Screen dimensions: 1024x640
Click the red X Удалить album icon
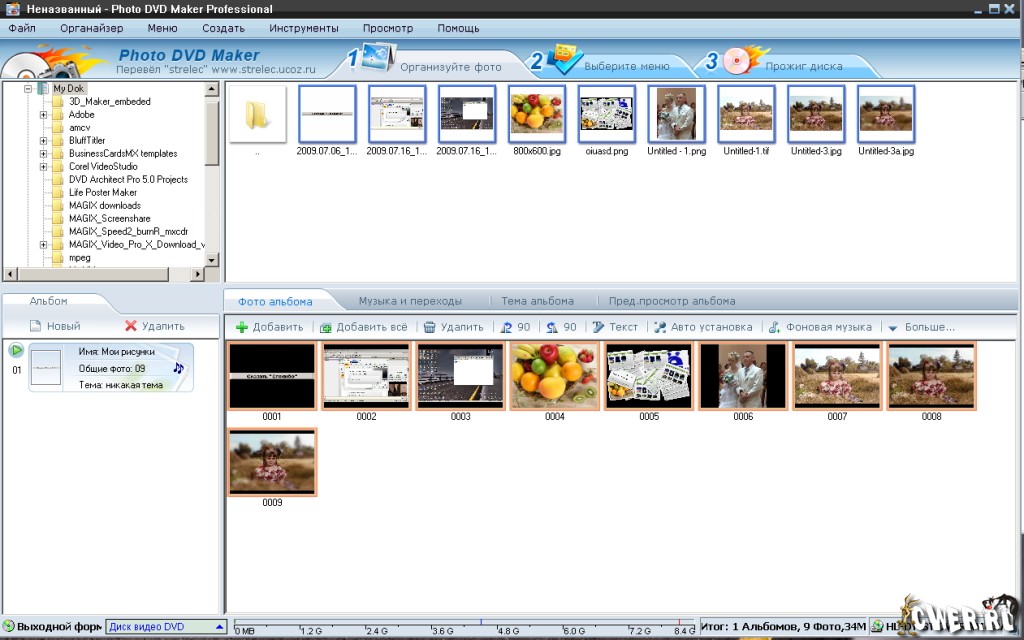(x=131, y=326)
